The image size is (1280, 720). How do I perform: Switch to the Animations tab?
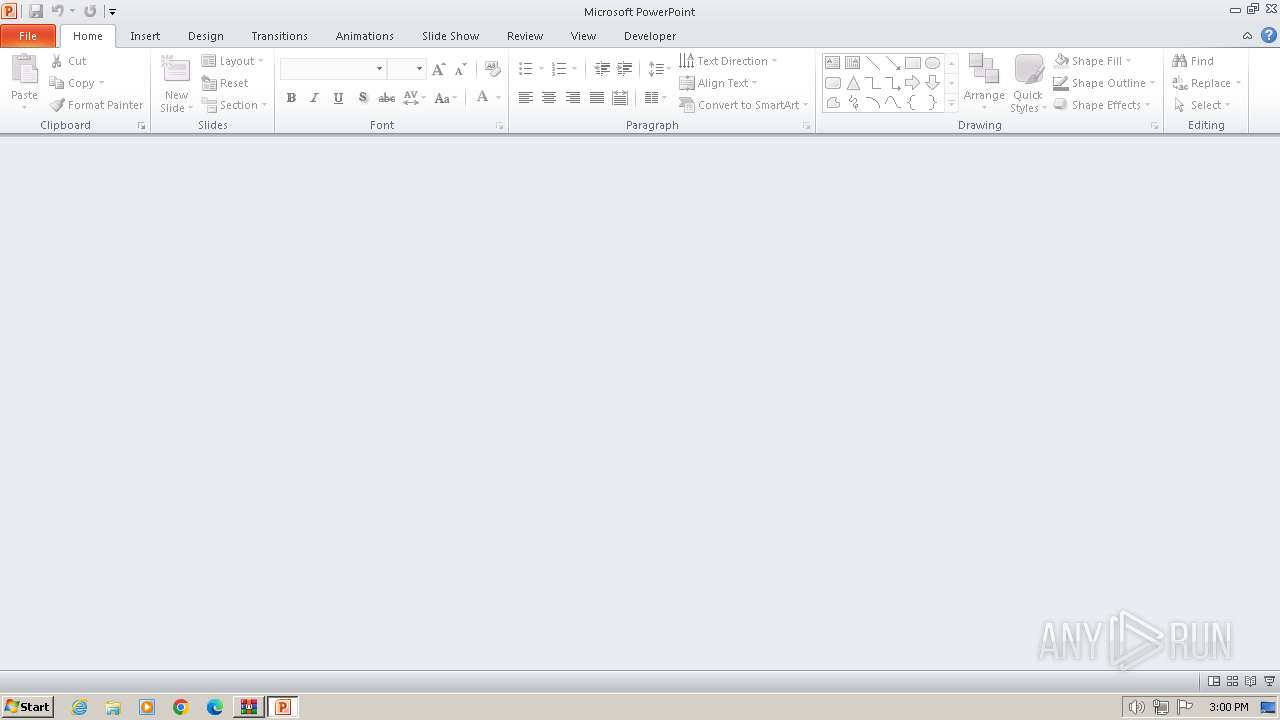coord(365,36)
